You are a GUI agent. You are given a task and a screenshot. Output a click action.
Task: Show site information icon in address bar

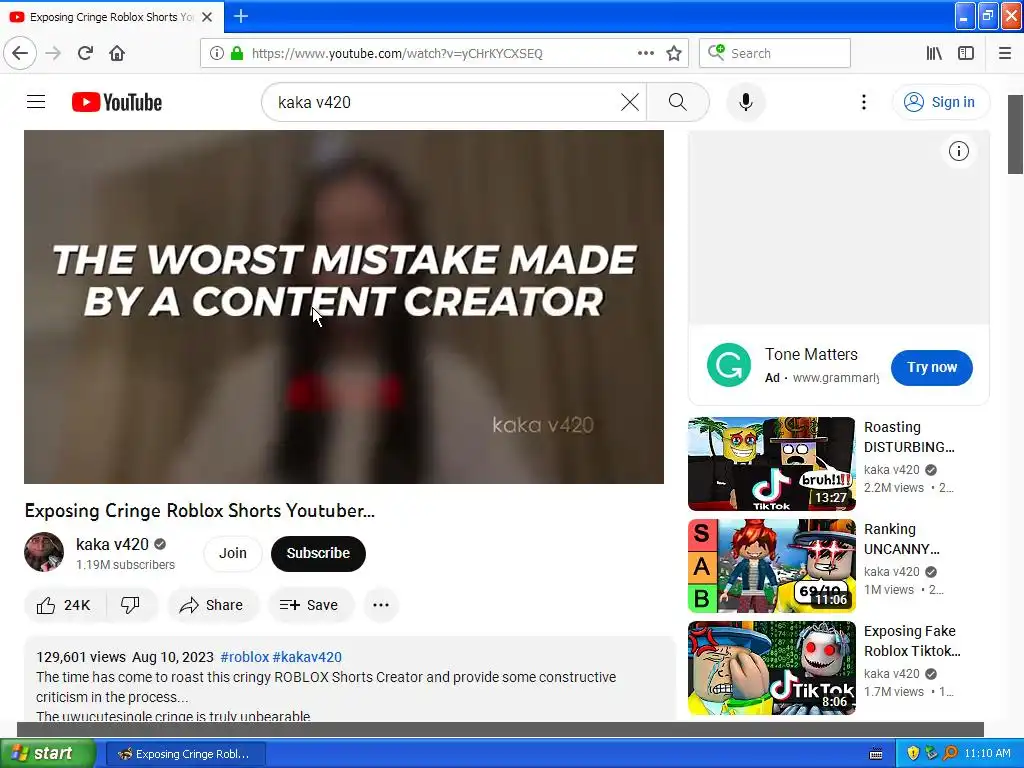[216, 53]
